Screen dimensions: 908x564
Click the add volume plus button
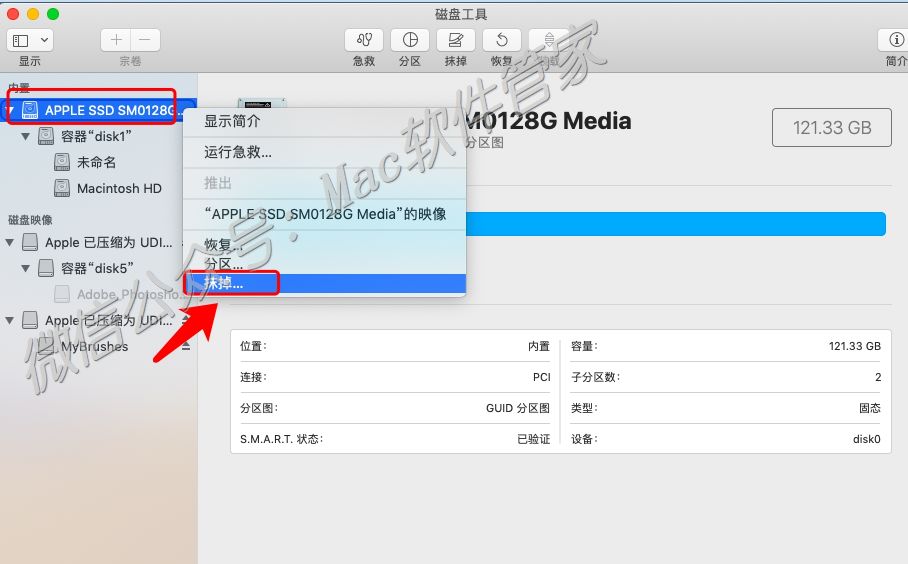(x=116, y=40)
